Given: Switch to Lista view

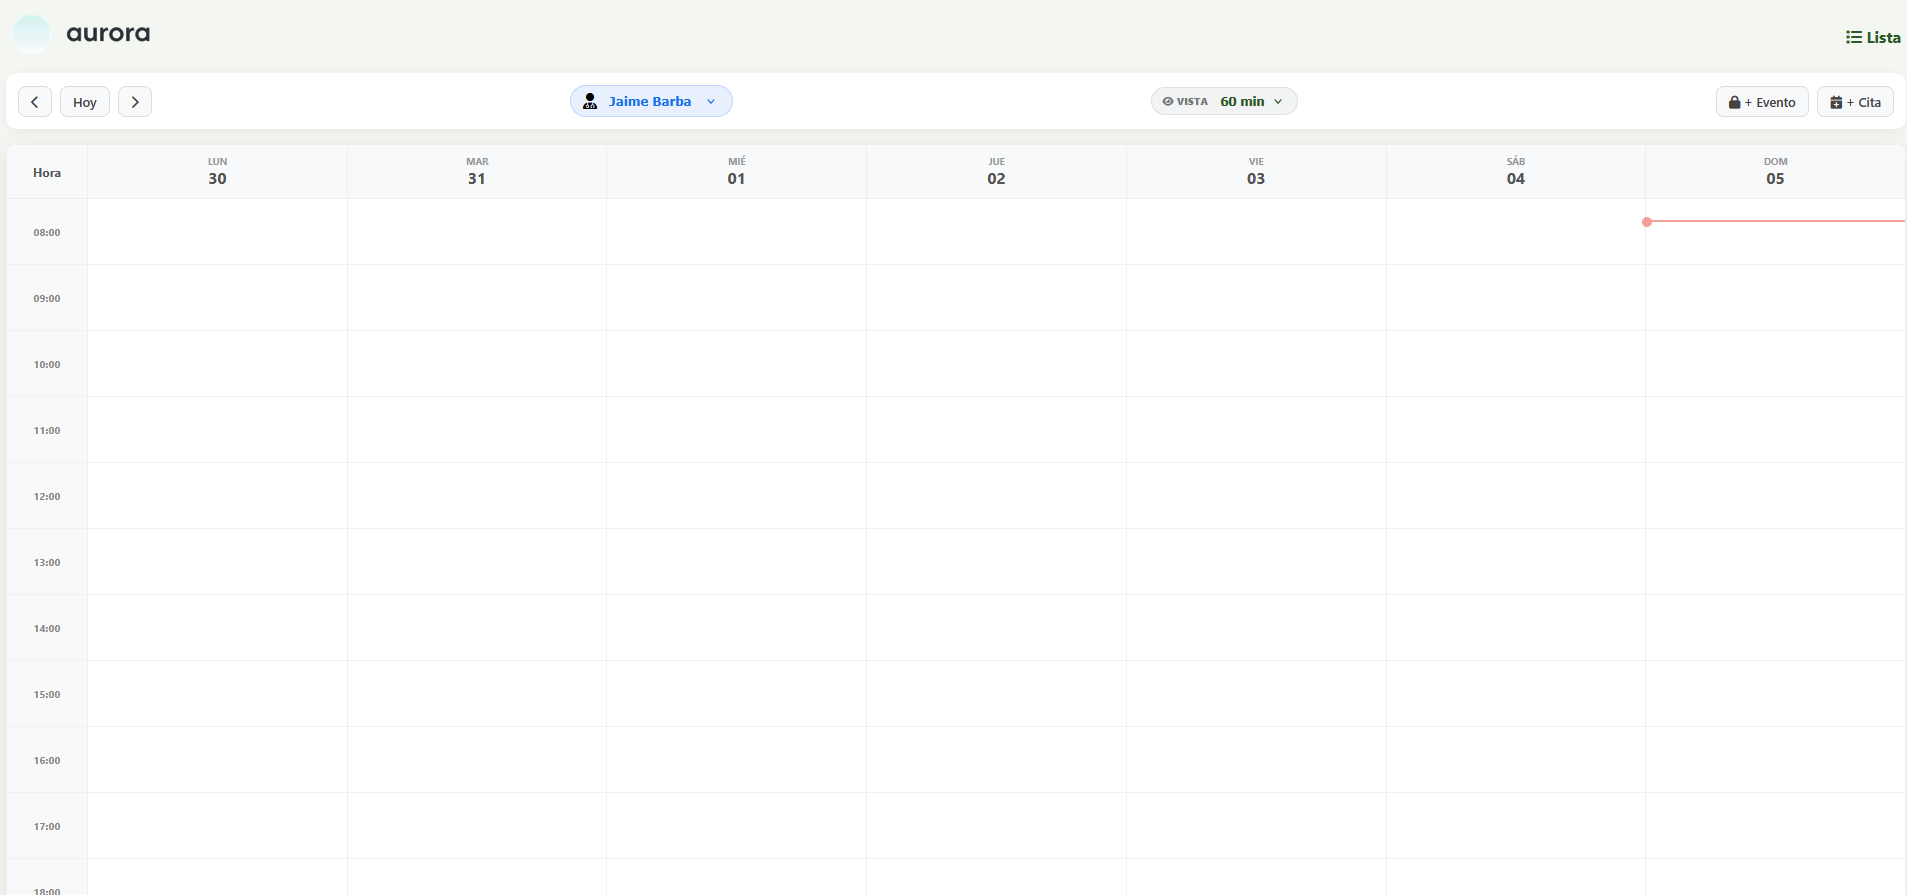Looking at the screenshot, I should 1873,37.
